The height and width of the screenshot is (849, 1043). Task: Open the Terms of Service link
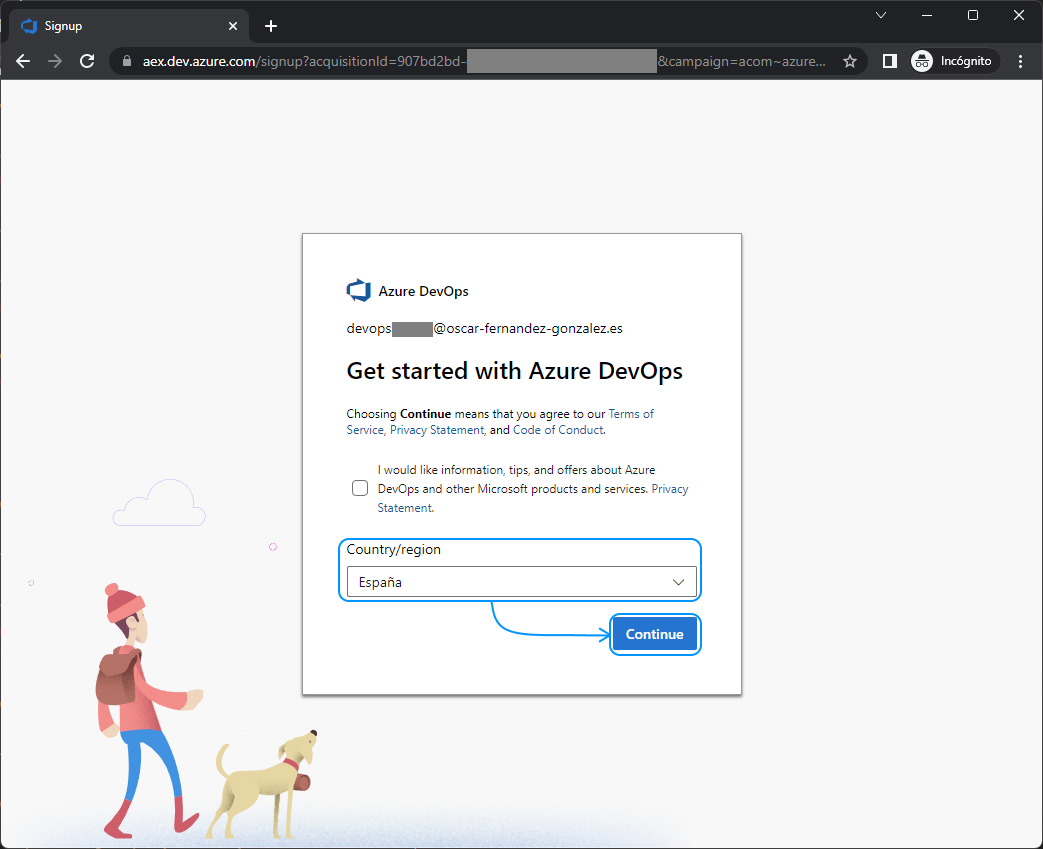(x=500, y=422)
